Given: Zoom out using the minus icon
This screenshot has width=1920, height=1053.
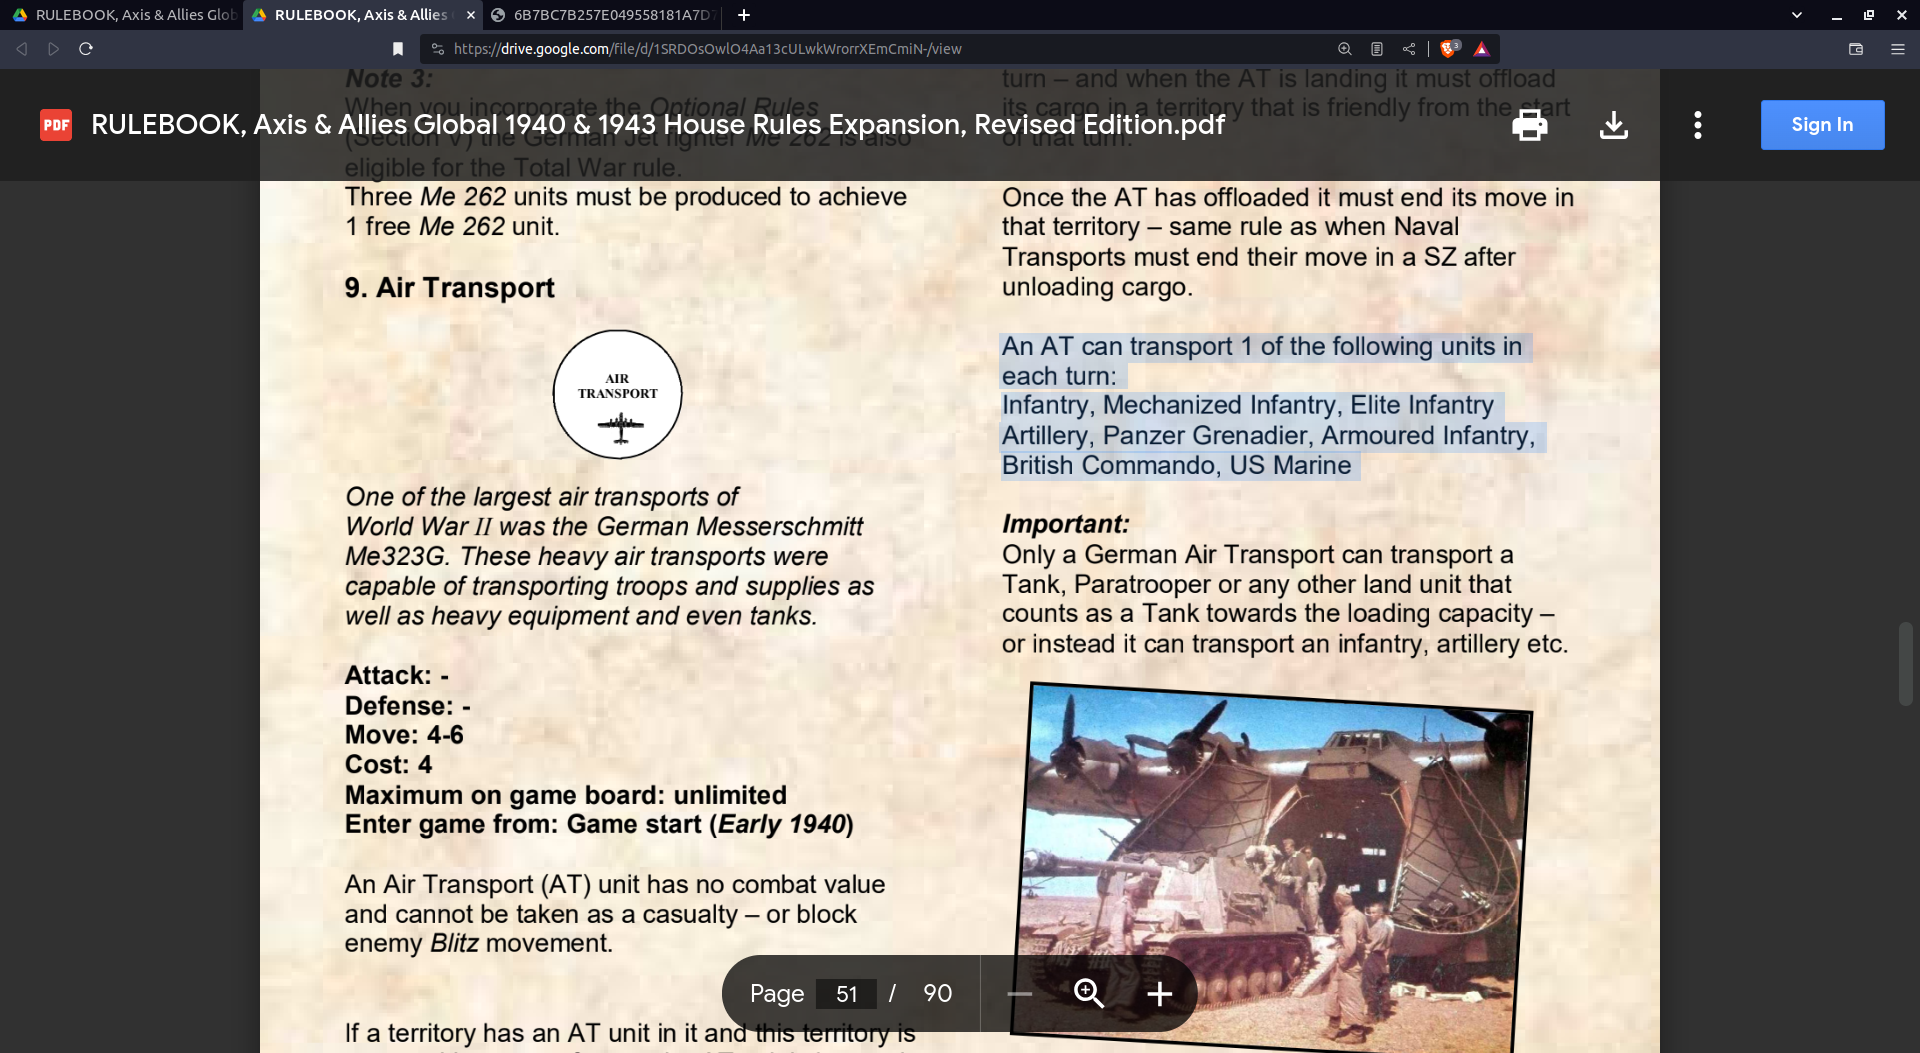Looking at the screenshot, I should click(1019, 993).
